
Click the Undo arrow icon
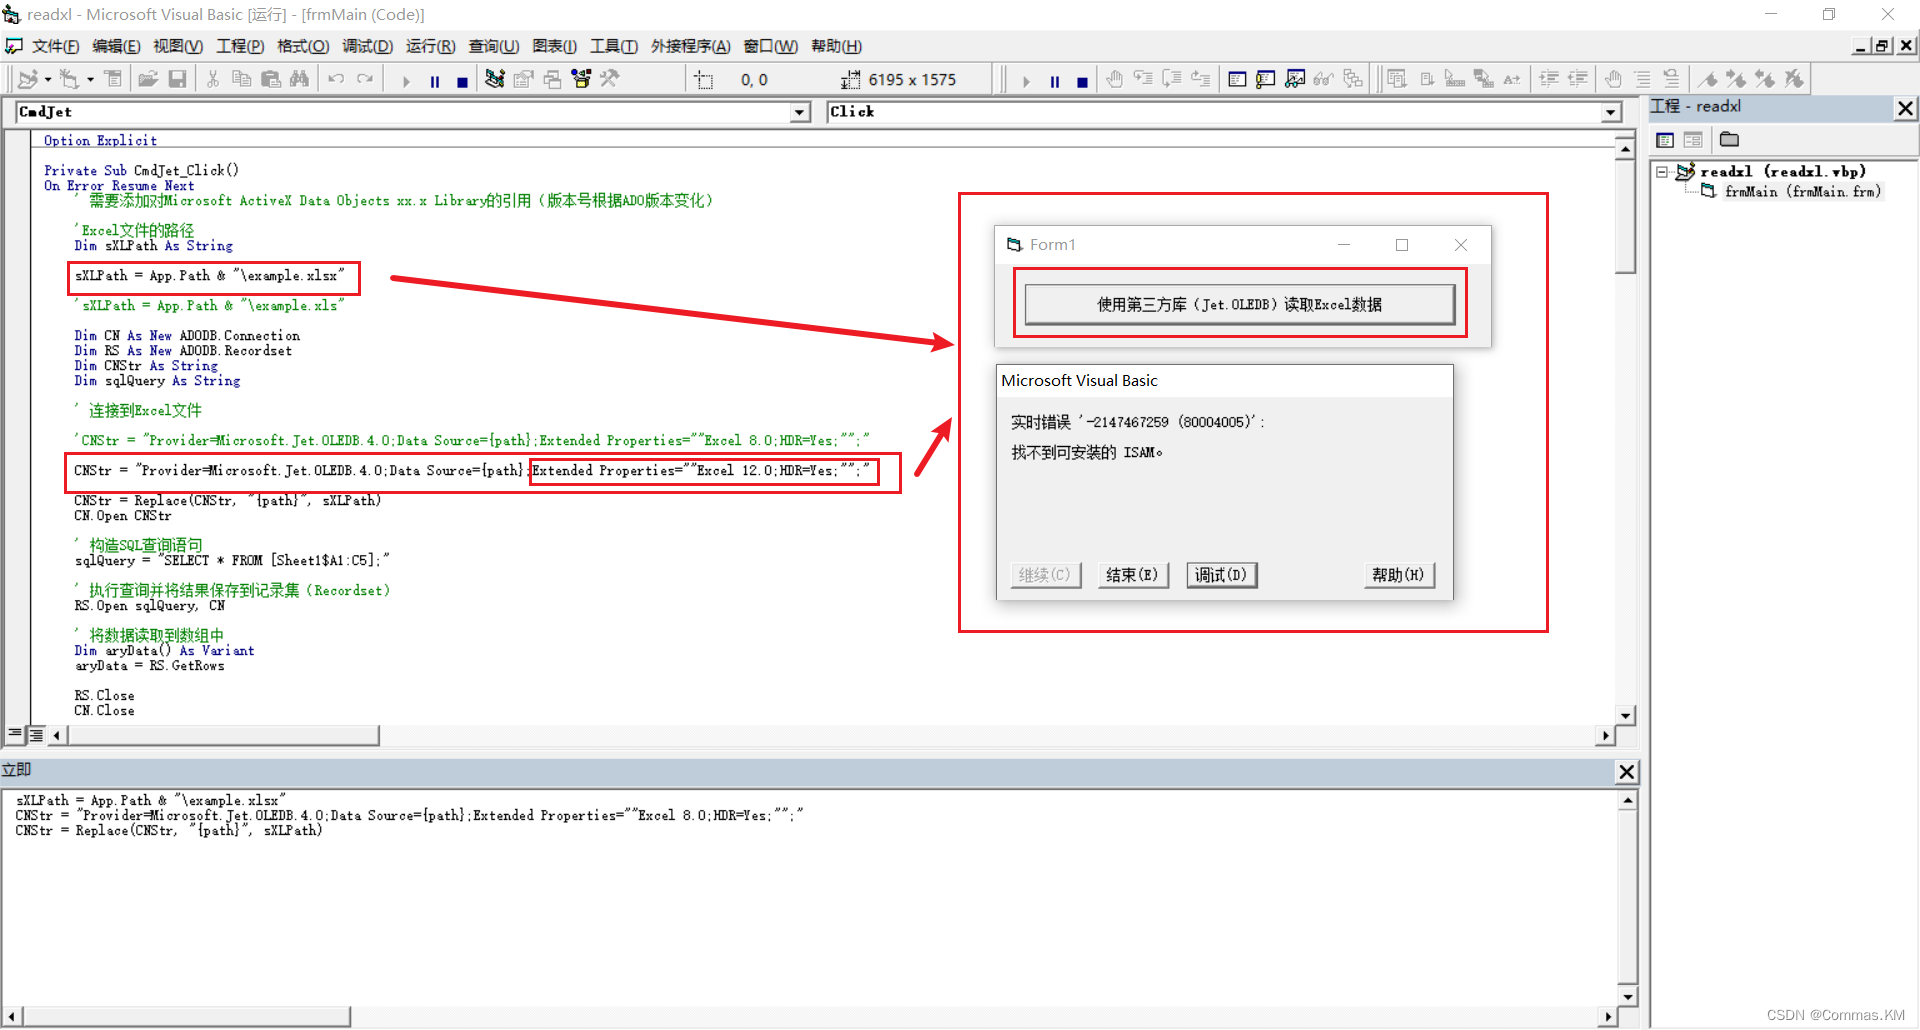click(x=336, y=79)
